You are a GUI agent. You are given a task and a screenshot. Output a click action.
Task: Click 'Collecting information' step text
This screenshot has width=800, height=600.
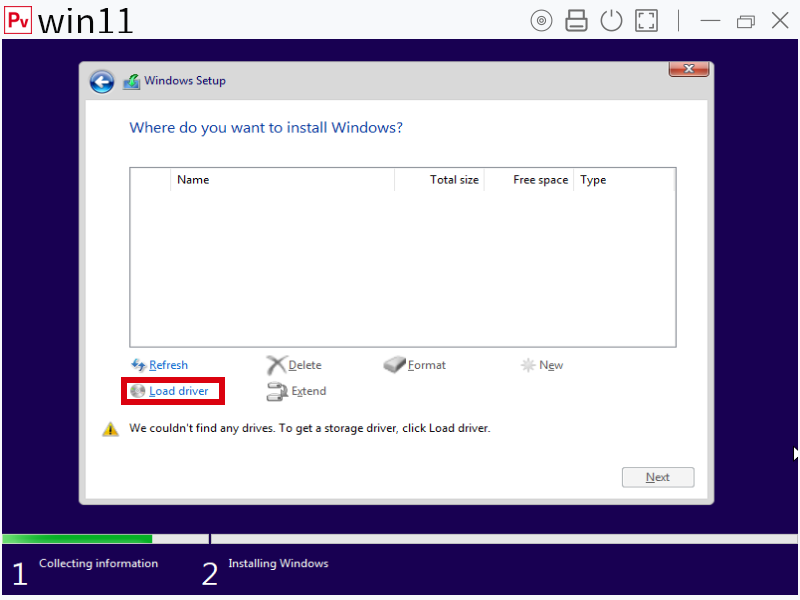pyautogui.click(x=98, y=563)
